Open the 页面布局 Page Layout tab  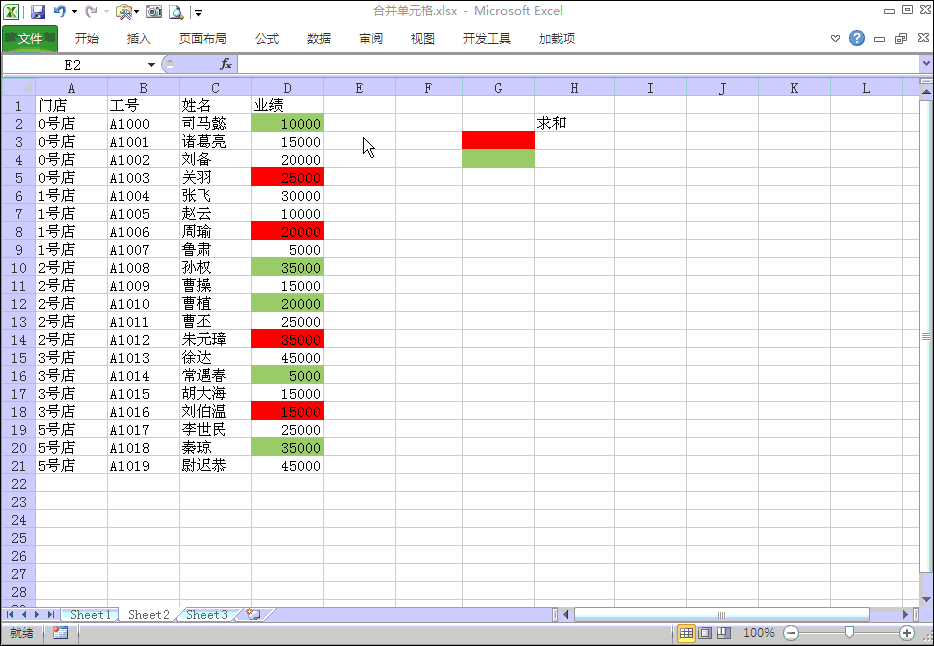pyautogui.click(x=203, y=39)
